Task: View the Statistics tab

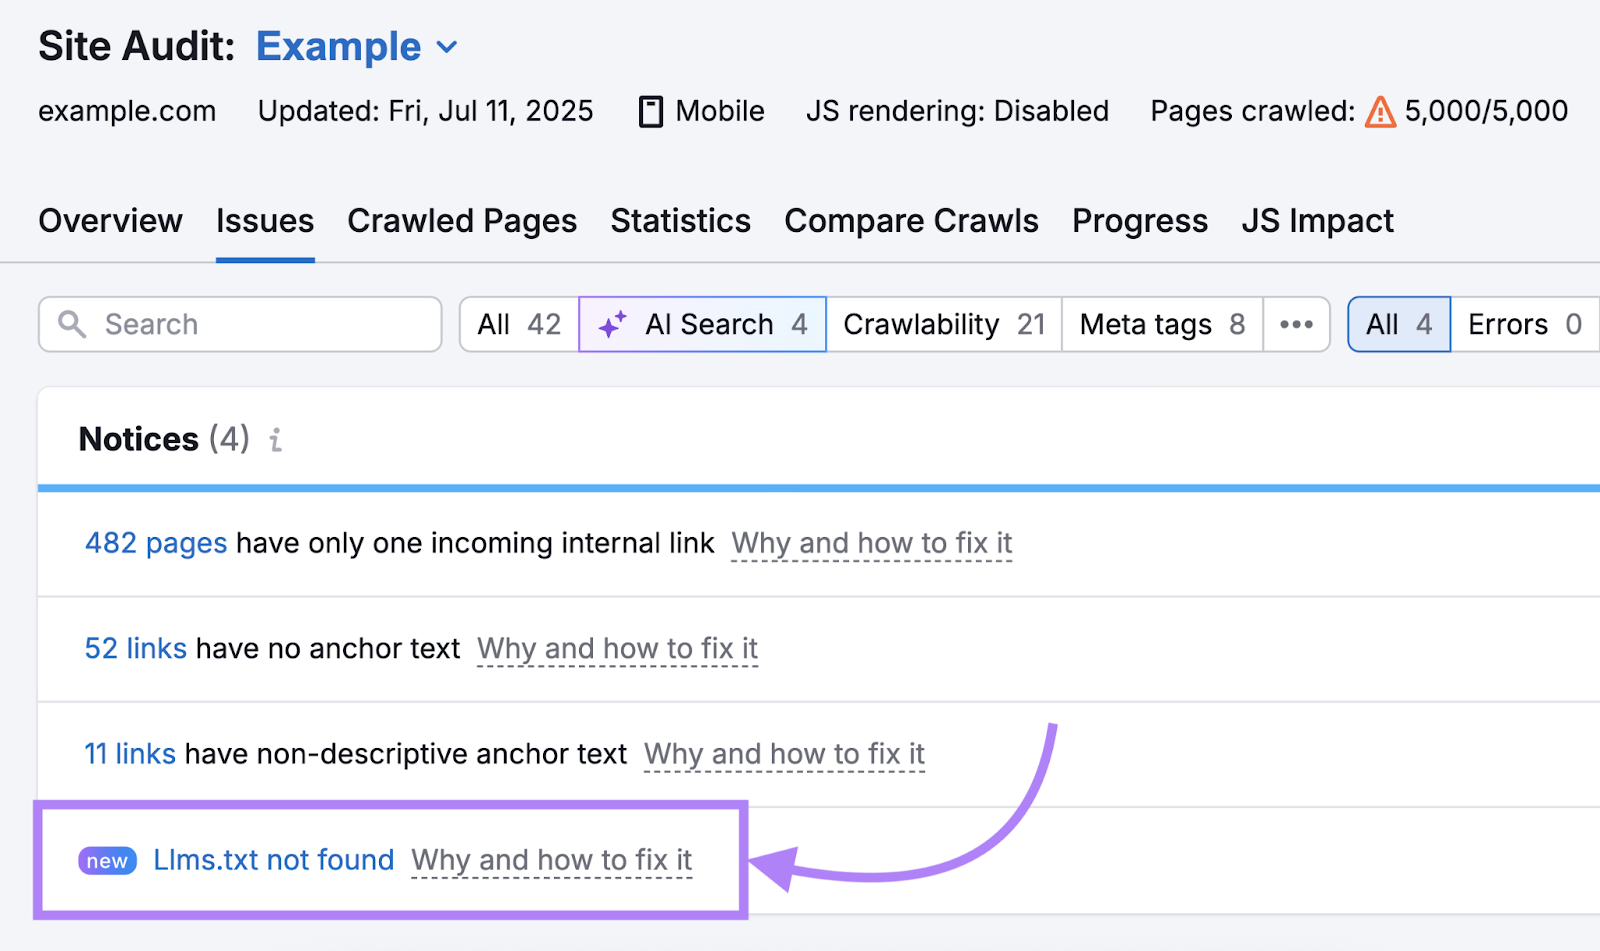Action: tap(680, 221)
